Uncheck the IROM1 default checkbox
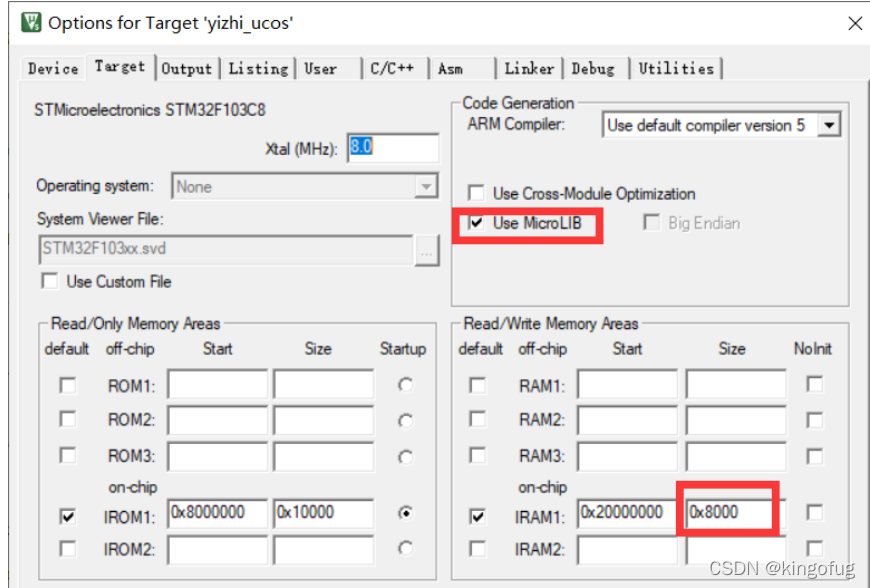Screen dimensions: 870x588 point(68,516)
